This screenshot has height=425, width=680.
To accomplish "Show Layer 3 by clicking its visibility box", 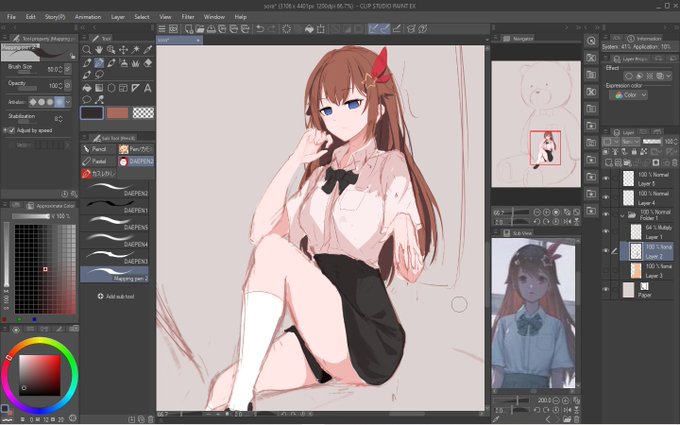I will pos(606,270).
